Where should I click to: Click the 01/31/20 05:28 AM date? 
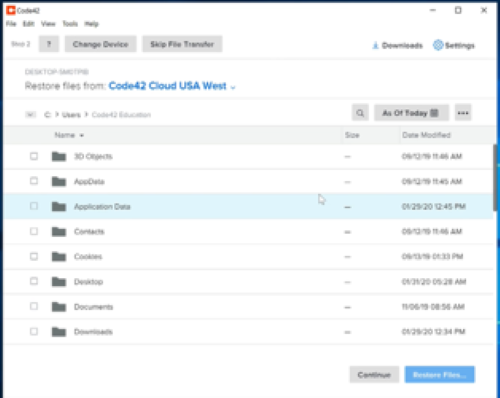pyautogui.click(x=434, y=282)
